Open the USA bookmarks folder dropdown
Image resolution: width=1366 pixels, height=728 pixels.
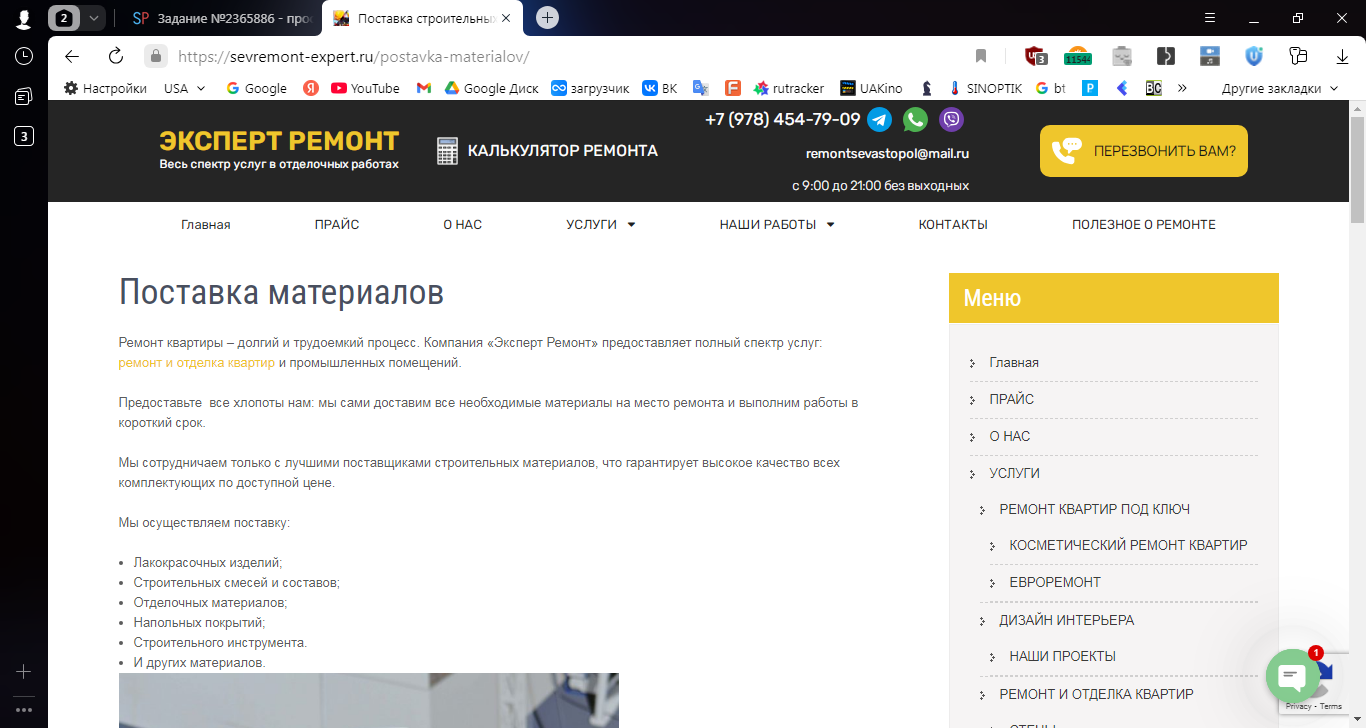pyautogui.click(x=185, y=88)
